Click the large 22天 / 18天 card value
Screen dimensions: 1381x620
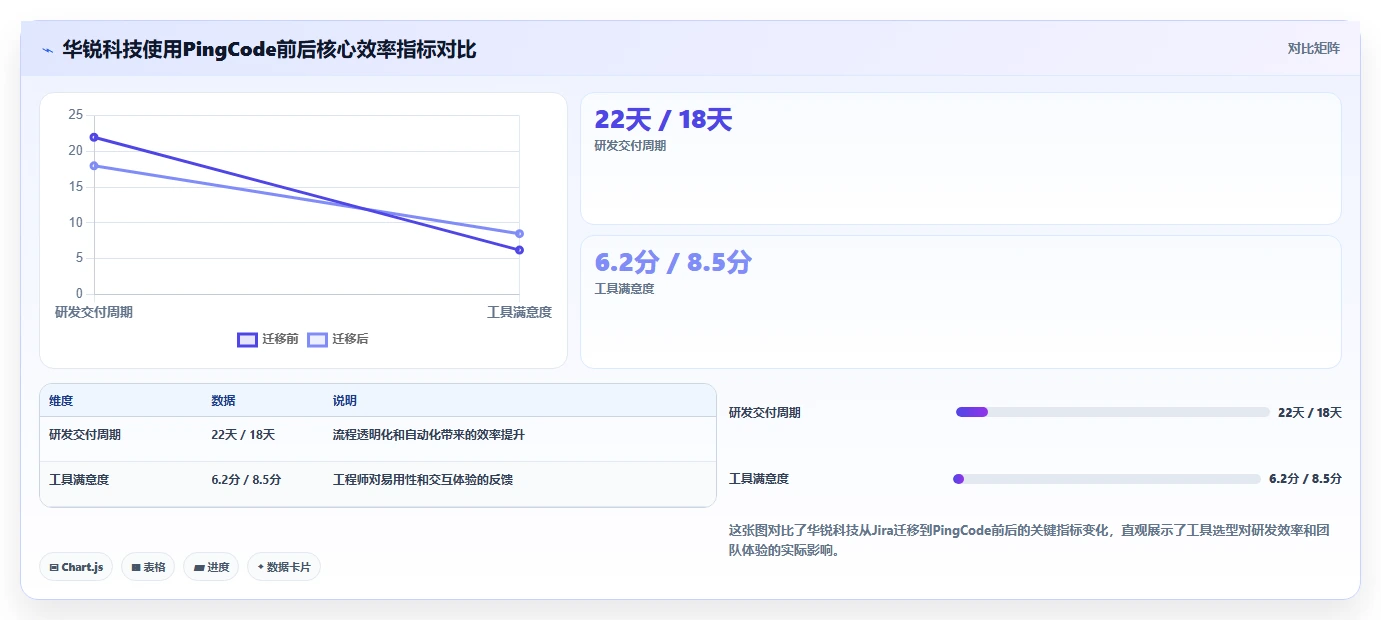[663, 120]
